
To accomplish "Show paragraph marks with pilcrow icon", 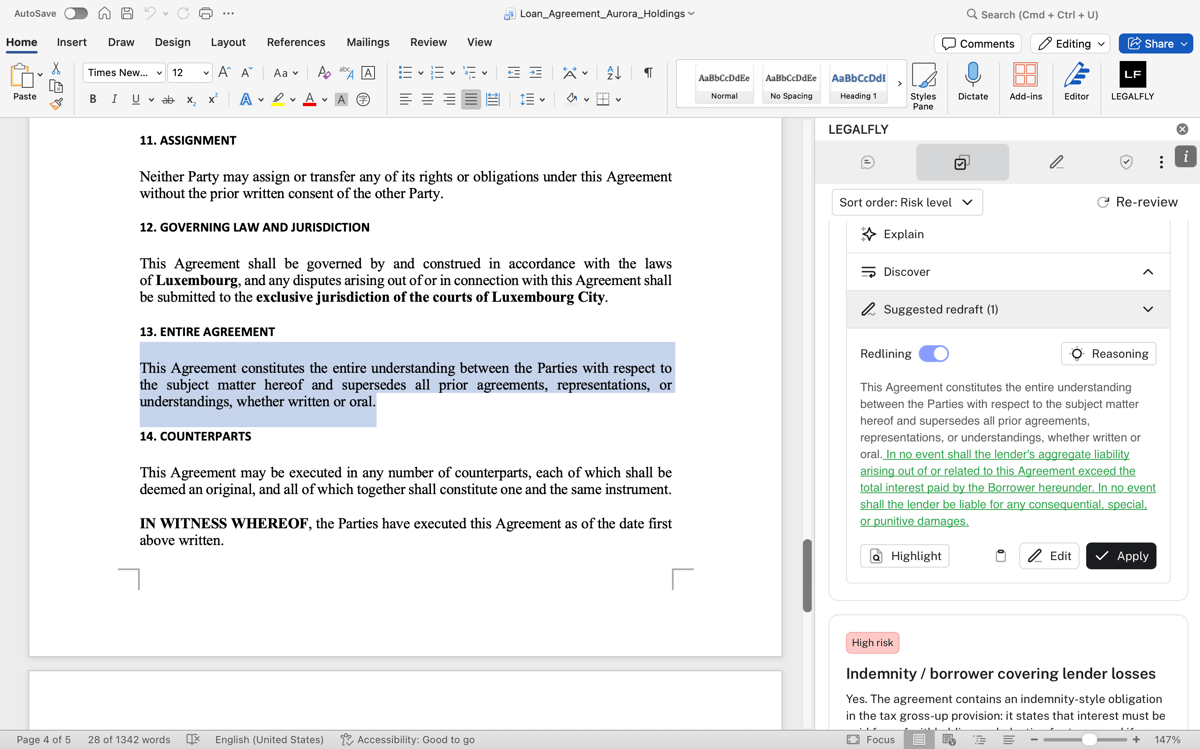I will coord(648,72).
